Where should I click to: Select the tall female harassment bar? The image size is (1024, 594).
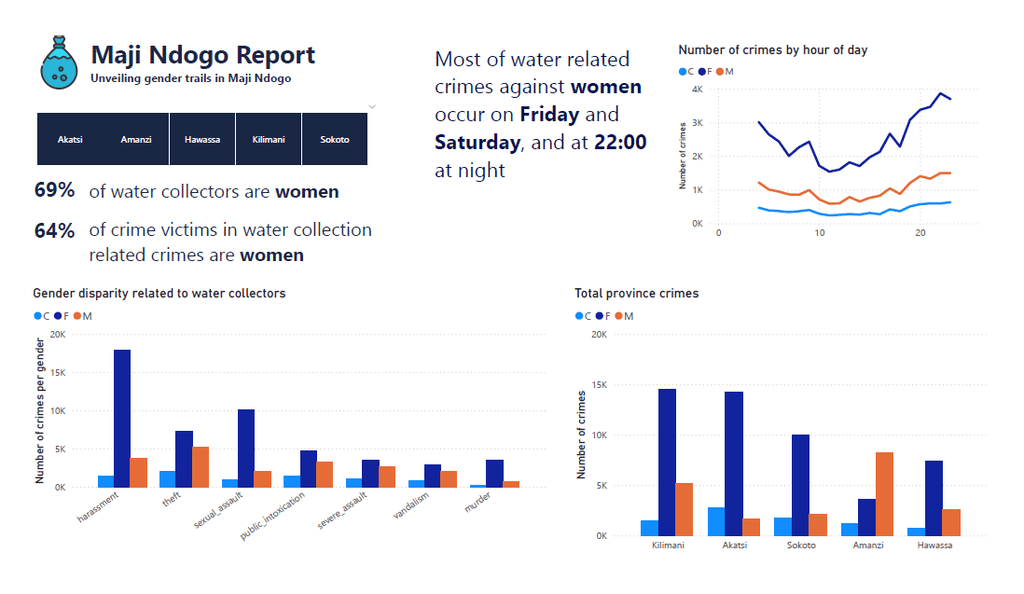click(x=122, y=418)
